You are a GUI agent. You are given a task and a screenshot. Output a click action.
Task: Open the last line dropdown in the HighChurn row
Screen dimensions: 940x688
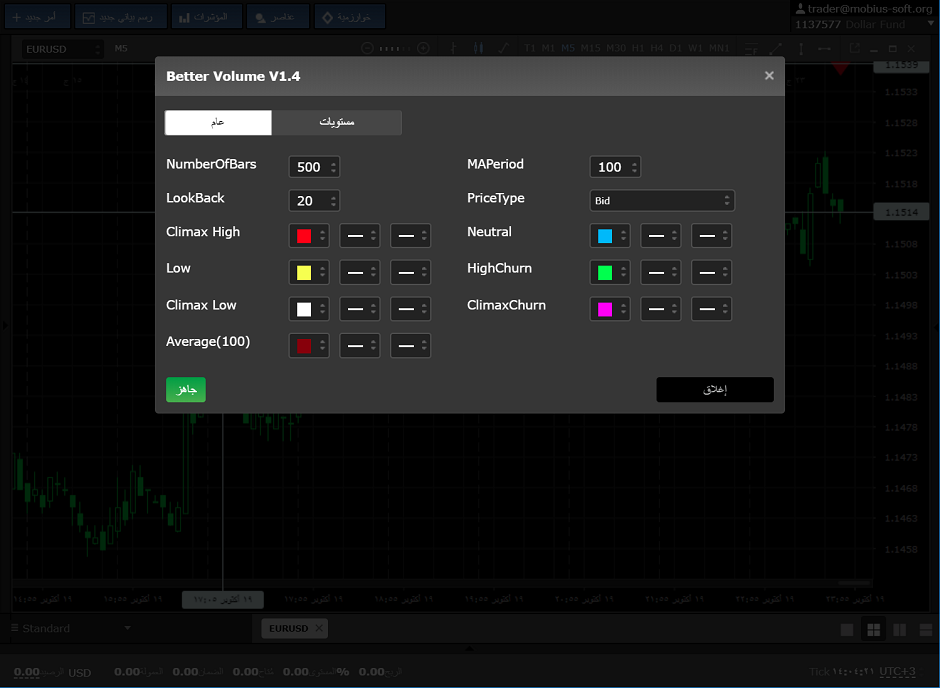[712, 273]
